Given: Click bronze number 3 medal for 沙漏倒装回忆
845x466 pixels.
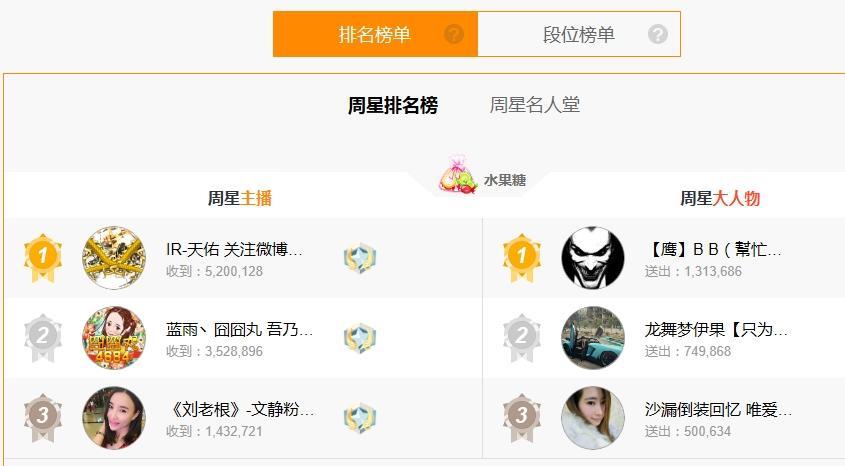Looking at the screenshot, I should click(521, 418).
